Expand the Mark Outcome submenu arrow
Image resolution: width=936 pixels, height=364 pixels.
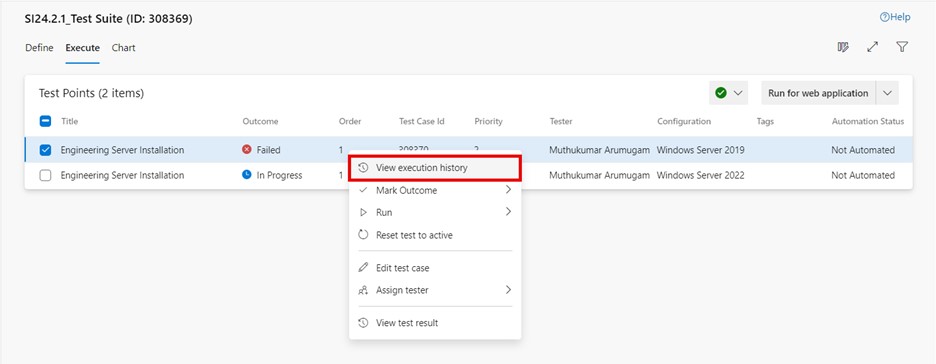pyautogui.click(x=508, y=190)
